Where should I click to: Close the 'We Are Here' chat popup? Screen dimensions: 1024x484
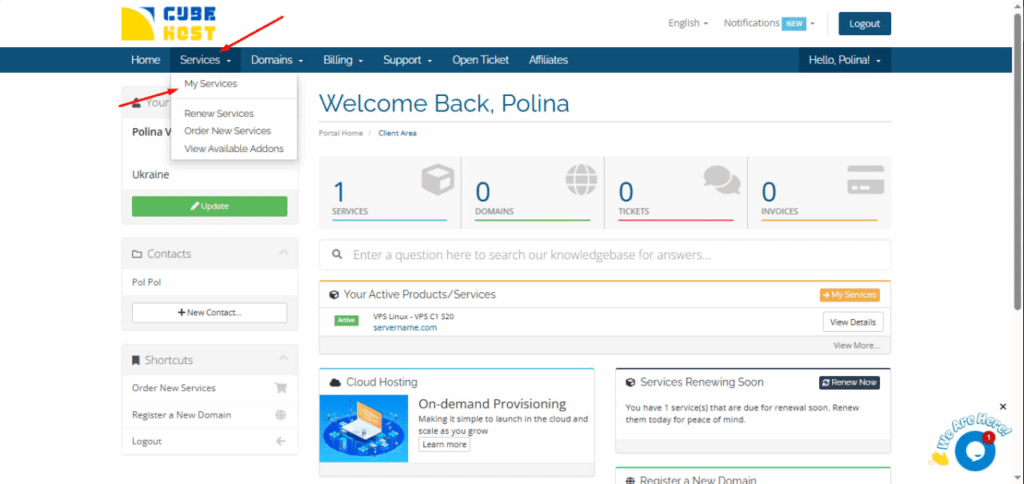click(1003, 407)
